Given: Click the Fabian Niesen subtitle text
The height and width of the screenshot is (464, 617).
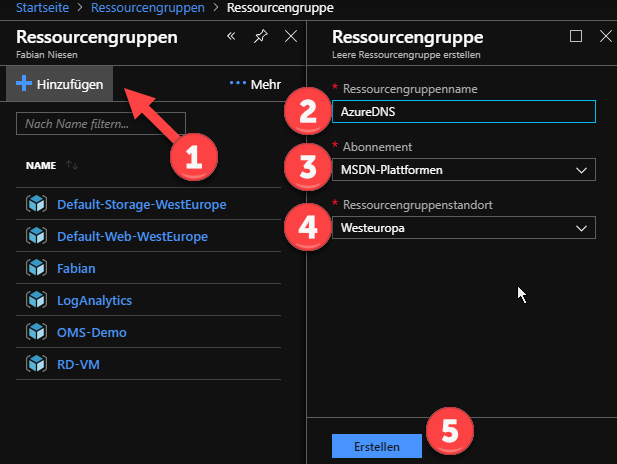Looking at the screenshot, I should pos(47,55).
